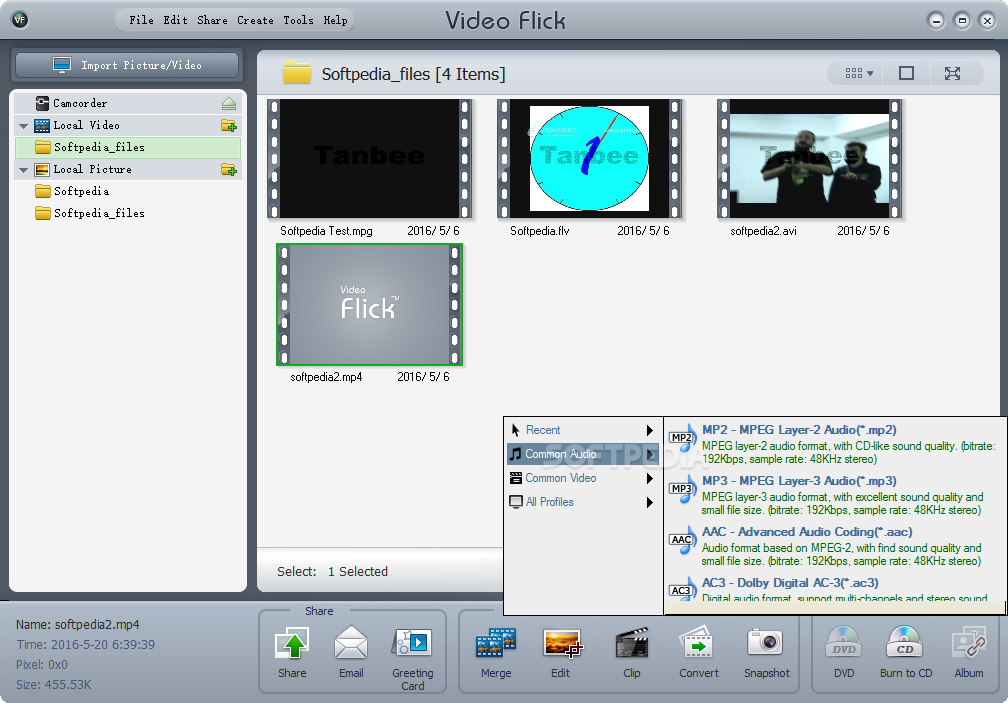Open the Tools menu
Viewport: 1008px width, 703px height.
pos(298,20)
